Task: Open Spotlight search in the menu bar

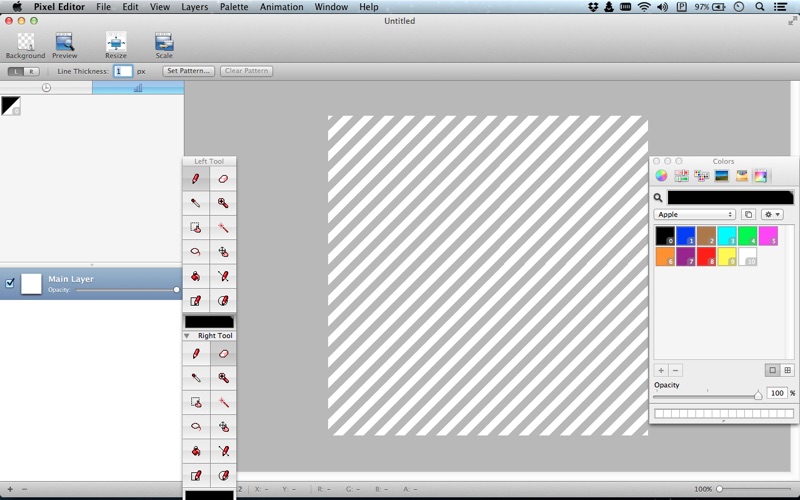Action: point(760,7)
